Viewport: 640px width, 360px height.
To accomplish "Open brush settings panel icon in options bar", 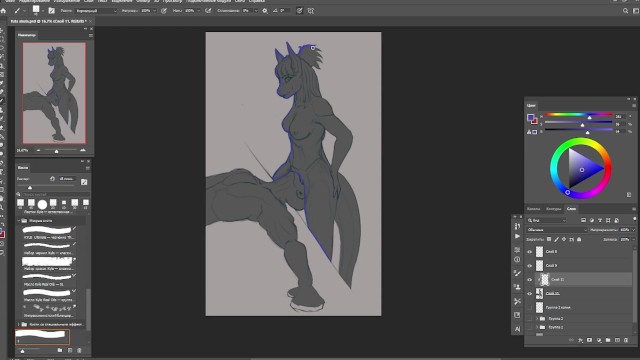I will (51, 11).
